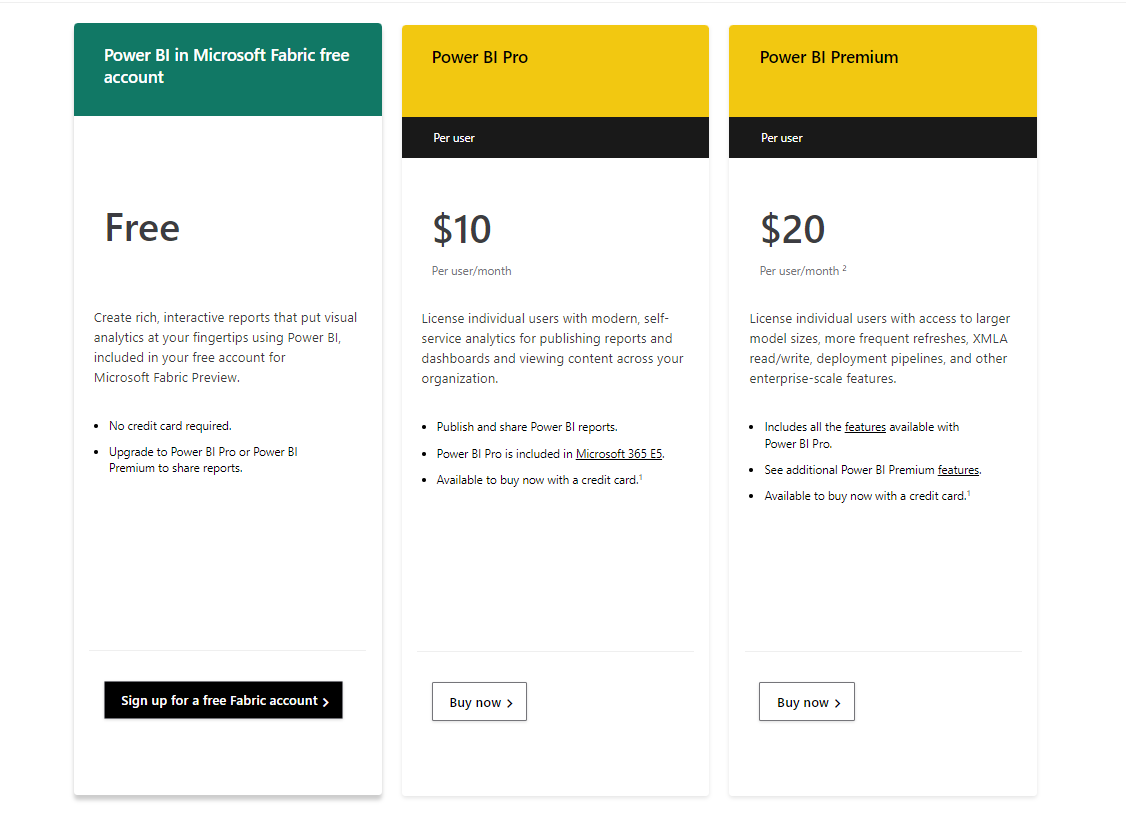Image resolution: width=1126 pixels, height=821 pixels.
Task: Click 'Publish and share Power BI reports' bullet
Action: tap(527, 427)
